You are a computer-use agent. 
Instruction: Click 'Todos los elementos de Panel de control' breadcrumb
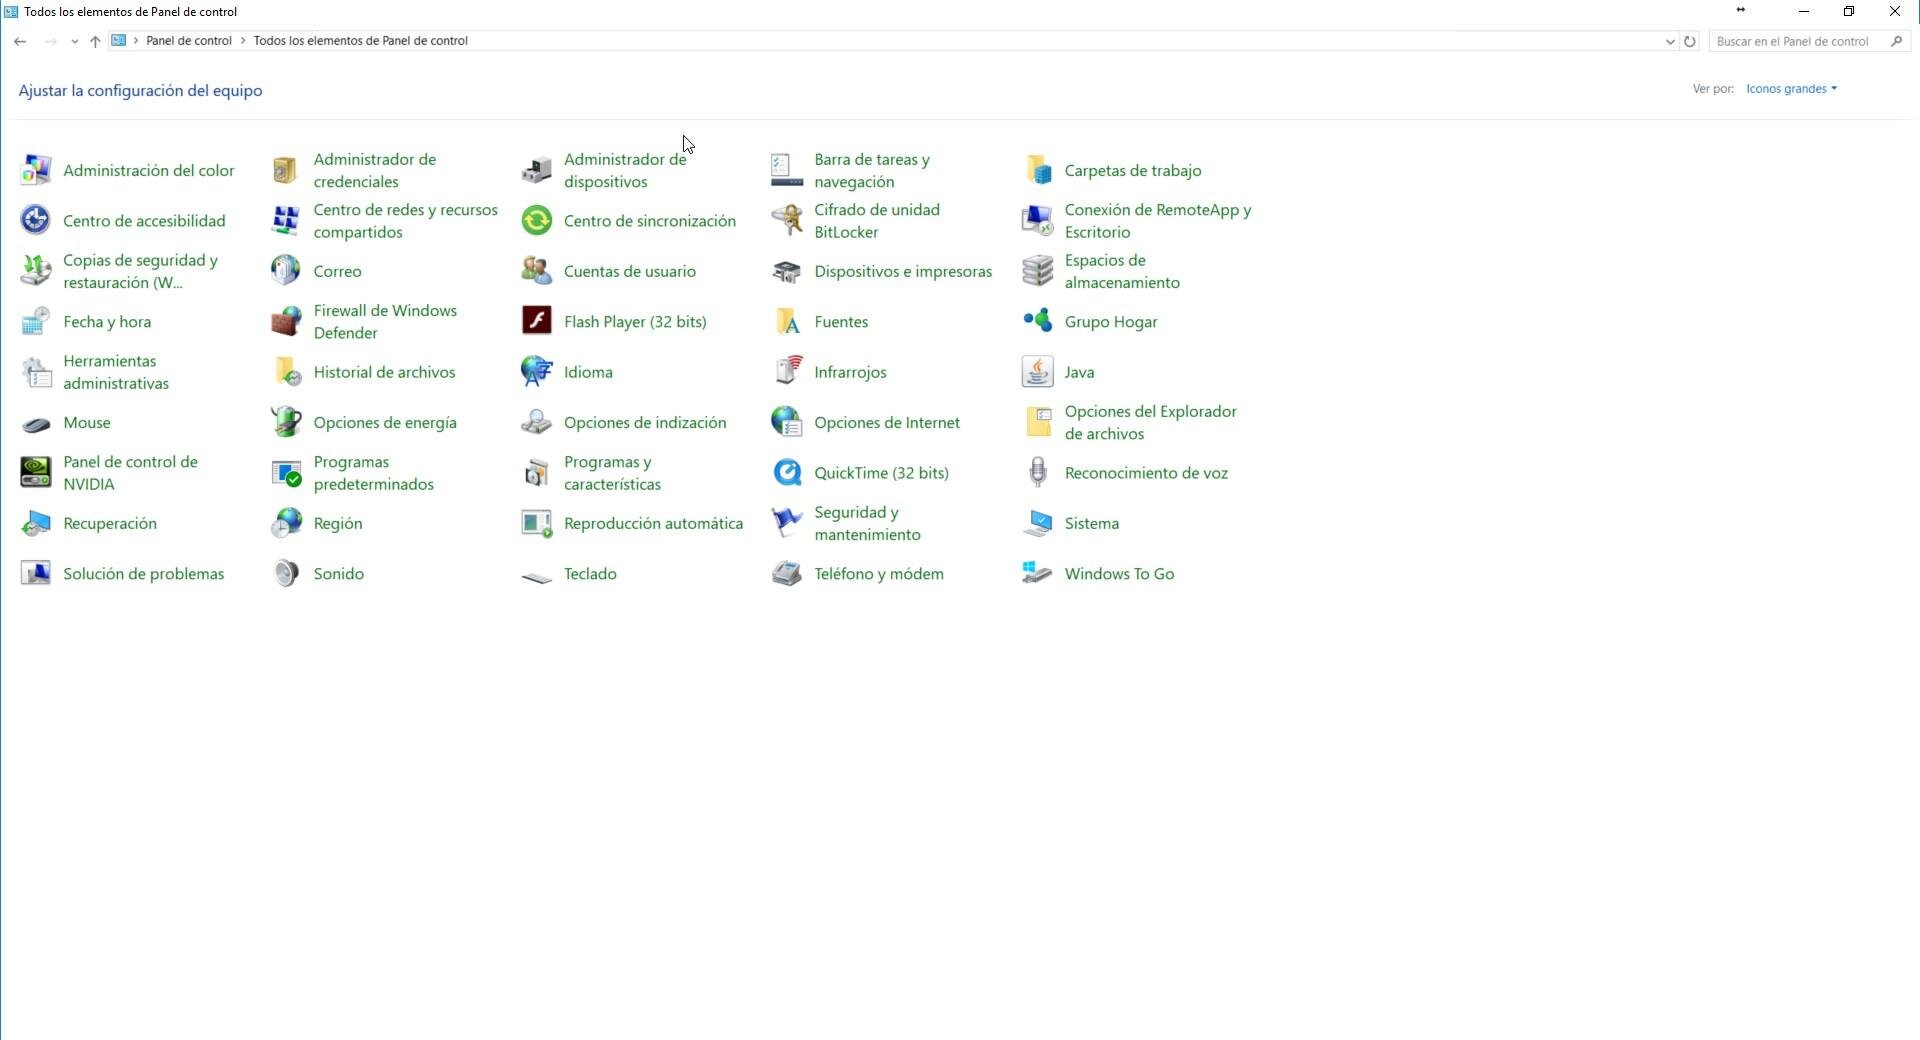click(x=360, y=41)
